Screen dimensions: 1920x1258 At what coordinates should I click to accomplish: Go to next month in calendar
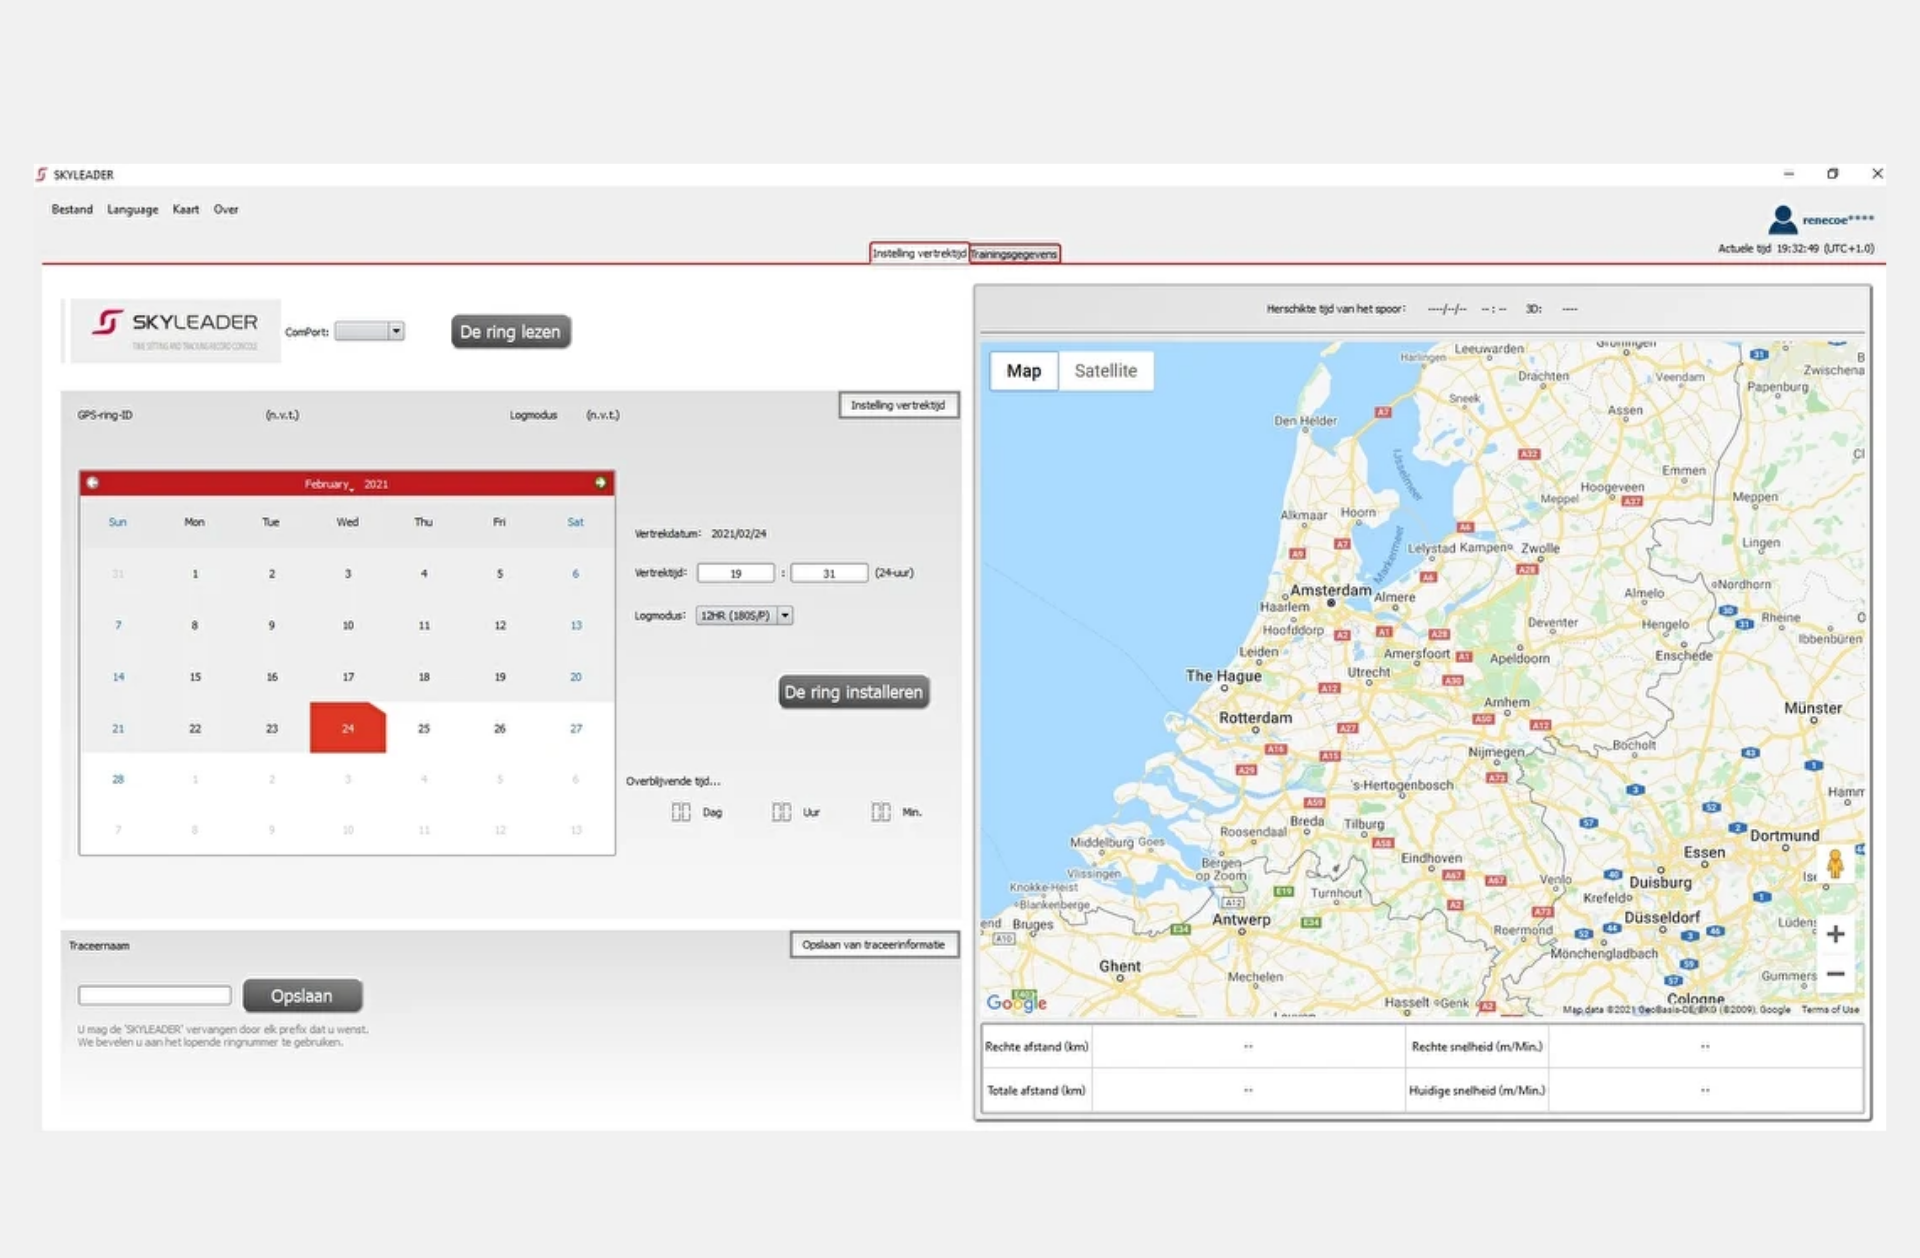point(600,483)
